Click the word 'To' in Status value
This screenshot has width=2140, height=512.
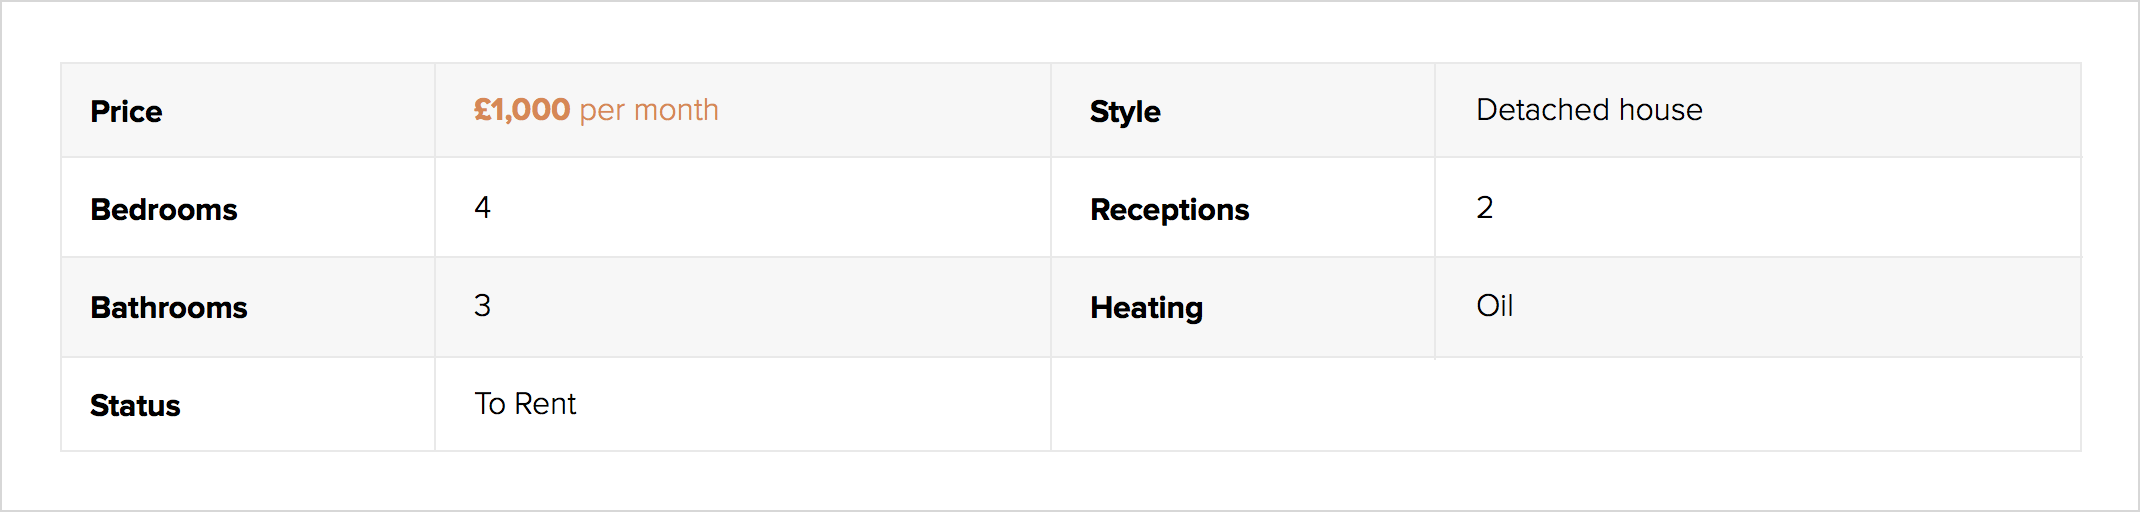tap(490, 403)
